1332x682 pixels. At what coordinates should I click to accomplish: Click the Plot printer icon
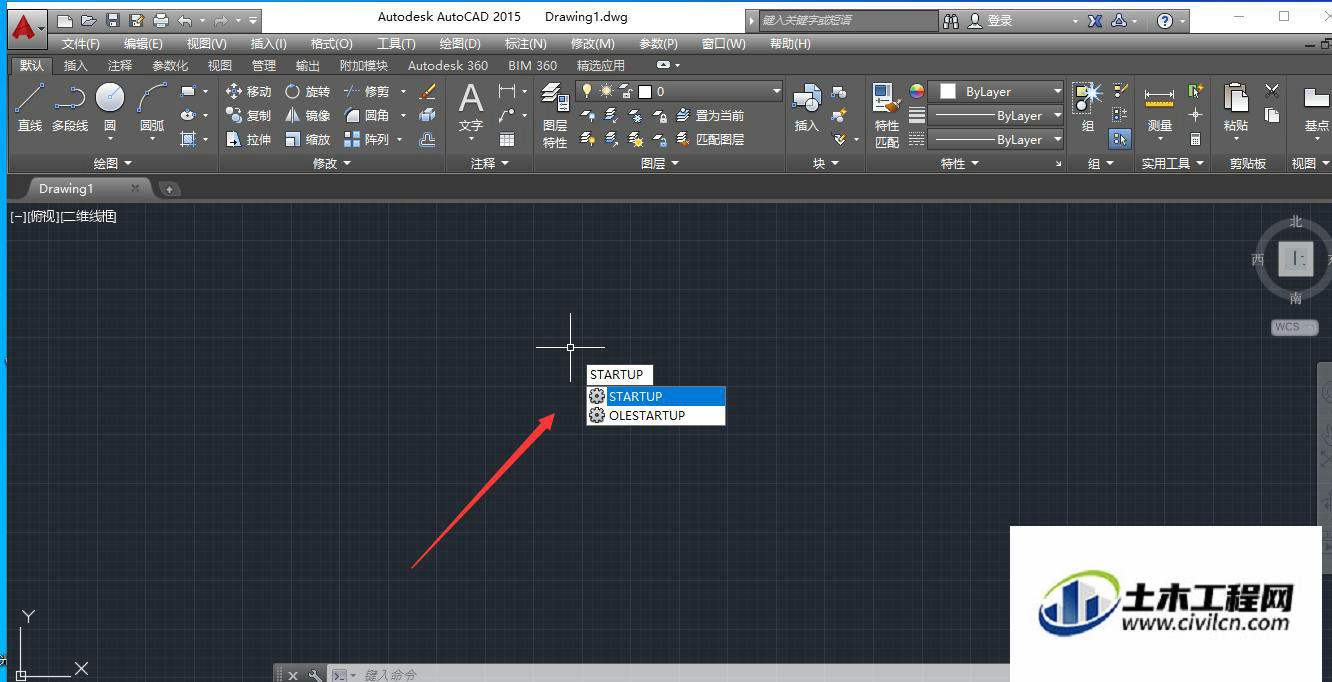click(161, 20)
